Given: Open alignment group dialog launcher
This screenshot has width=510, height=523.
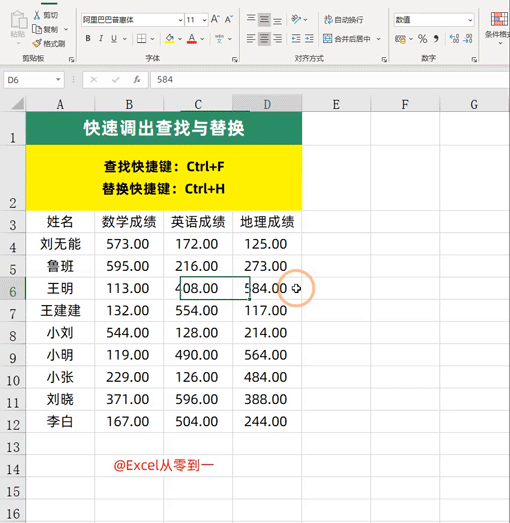Looking at the screenshot, I should [x=384, y=60].
